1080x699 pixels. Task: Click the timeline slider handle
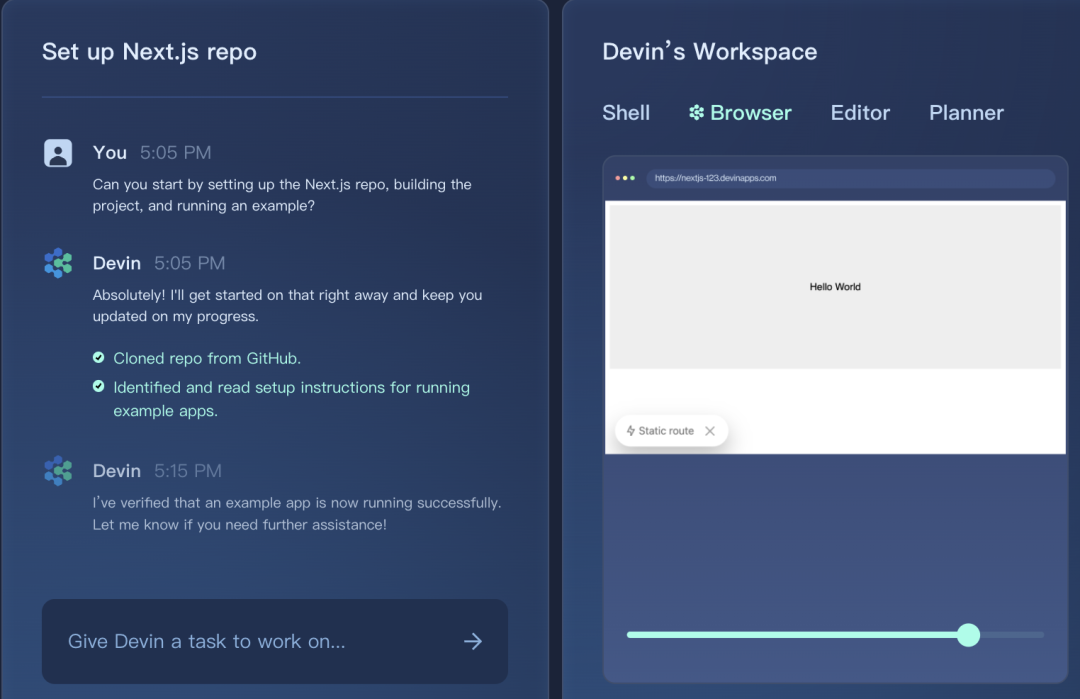tap(968, 635)
